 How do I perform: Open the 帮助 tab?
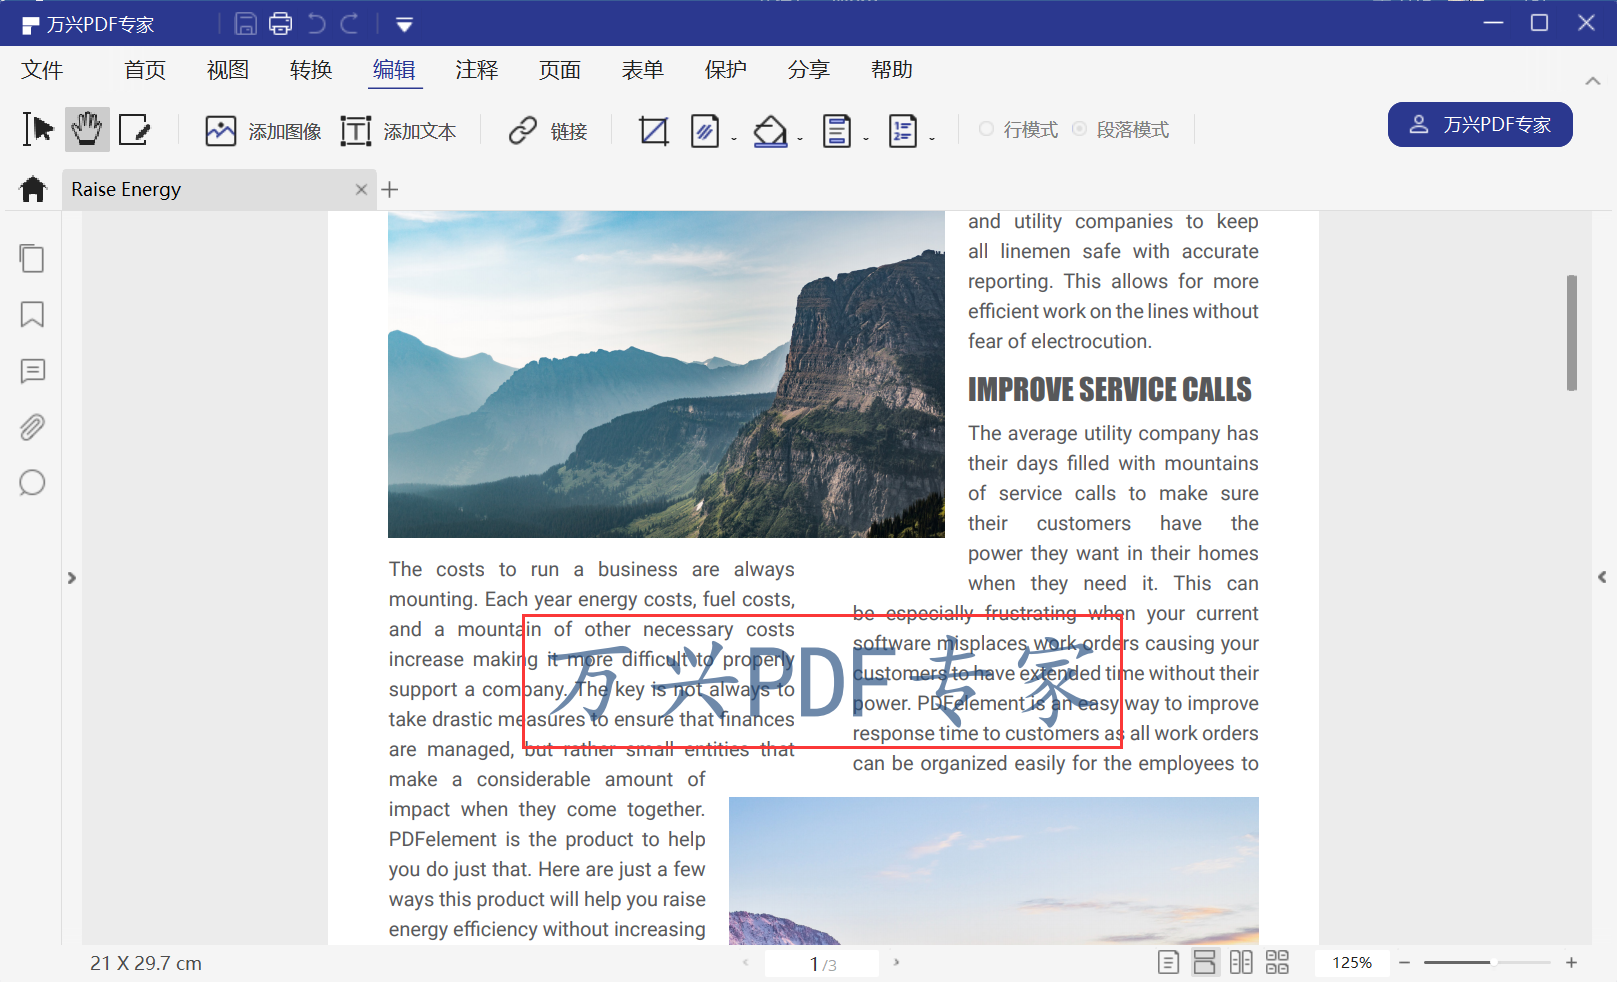click(892, 70)
